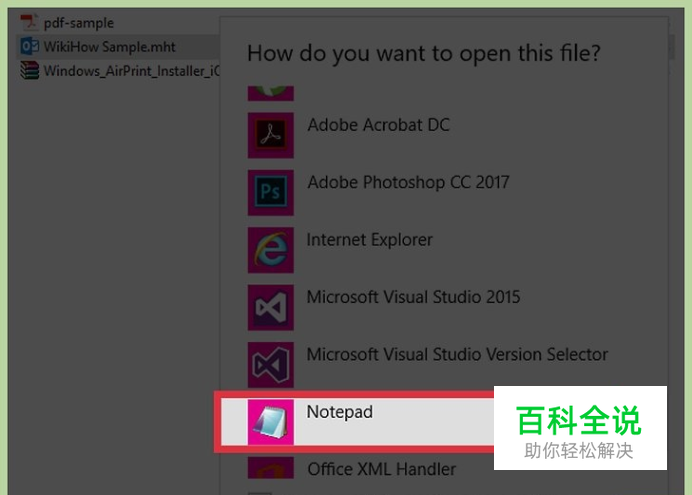Click the Adobe Photoshop CC 2017 icon

tap(271, 192)
